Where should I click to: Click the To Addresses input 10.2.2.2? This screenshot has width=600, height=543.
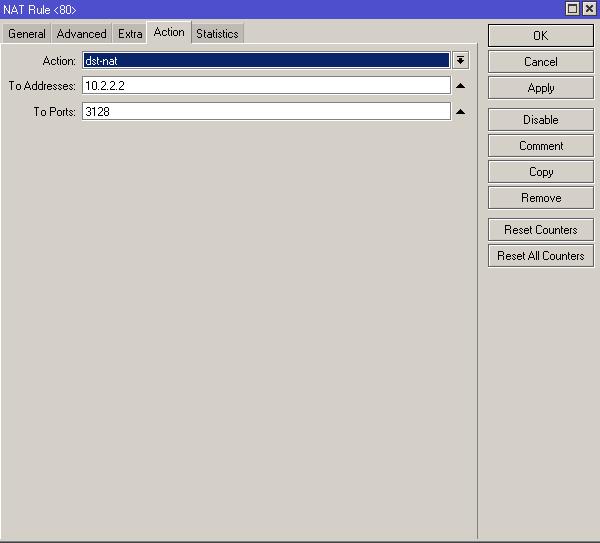[266, 85]
